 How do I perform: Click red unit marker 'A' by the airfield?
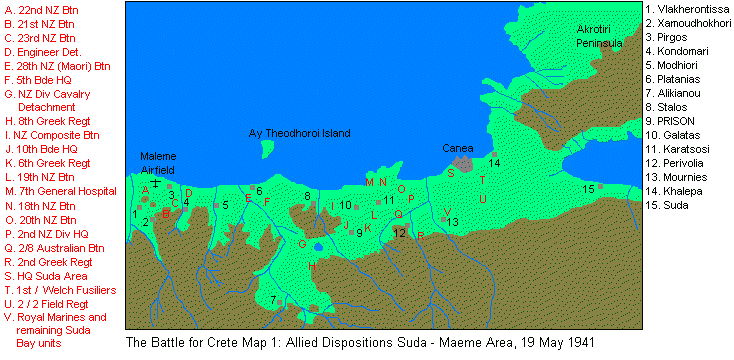[146, 190]
